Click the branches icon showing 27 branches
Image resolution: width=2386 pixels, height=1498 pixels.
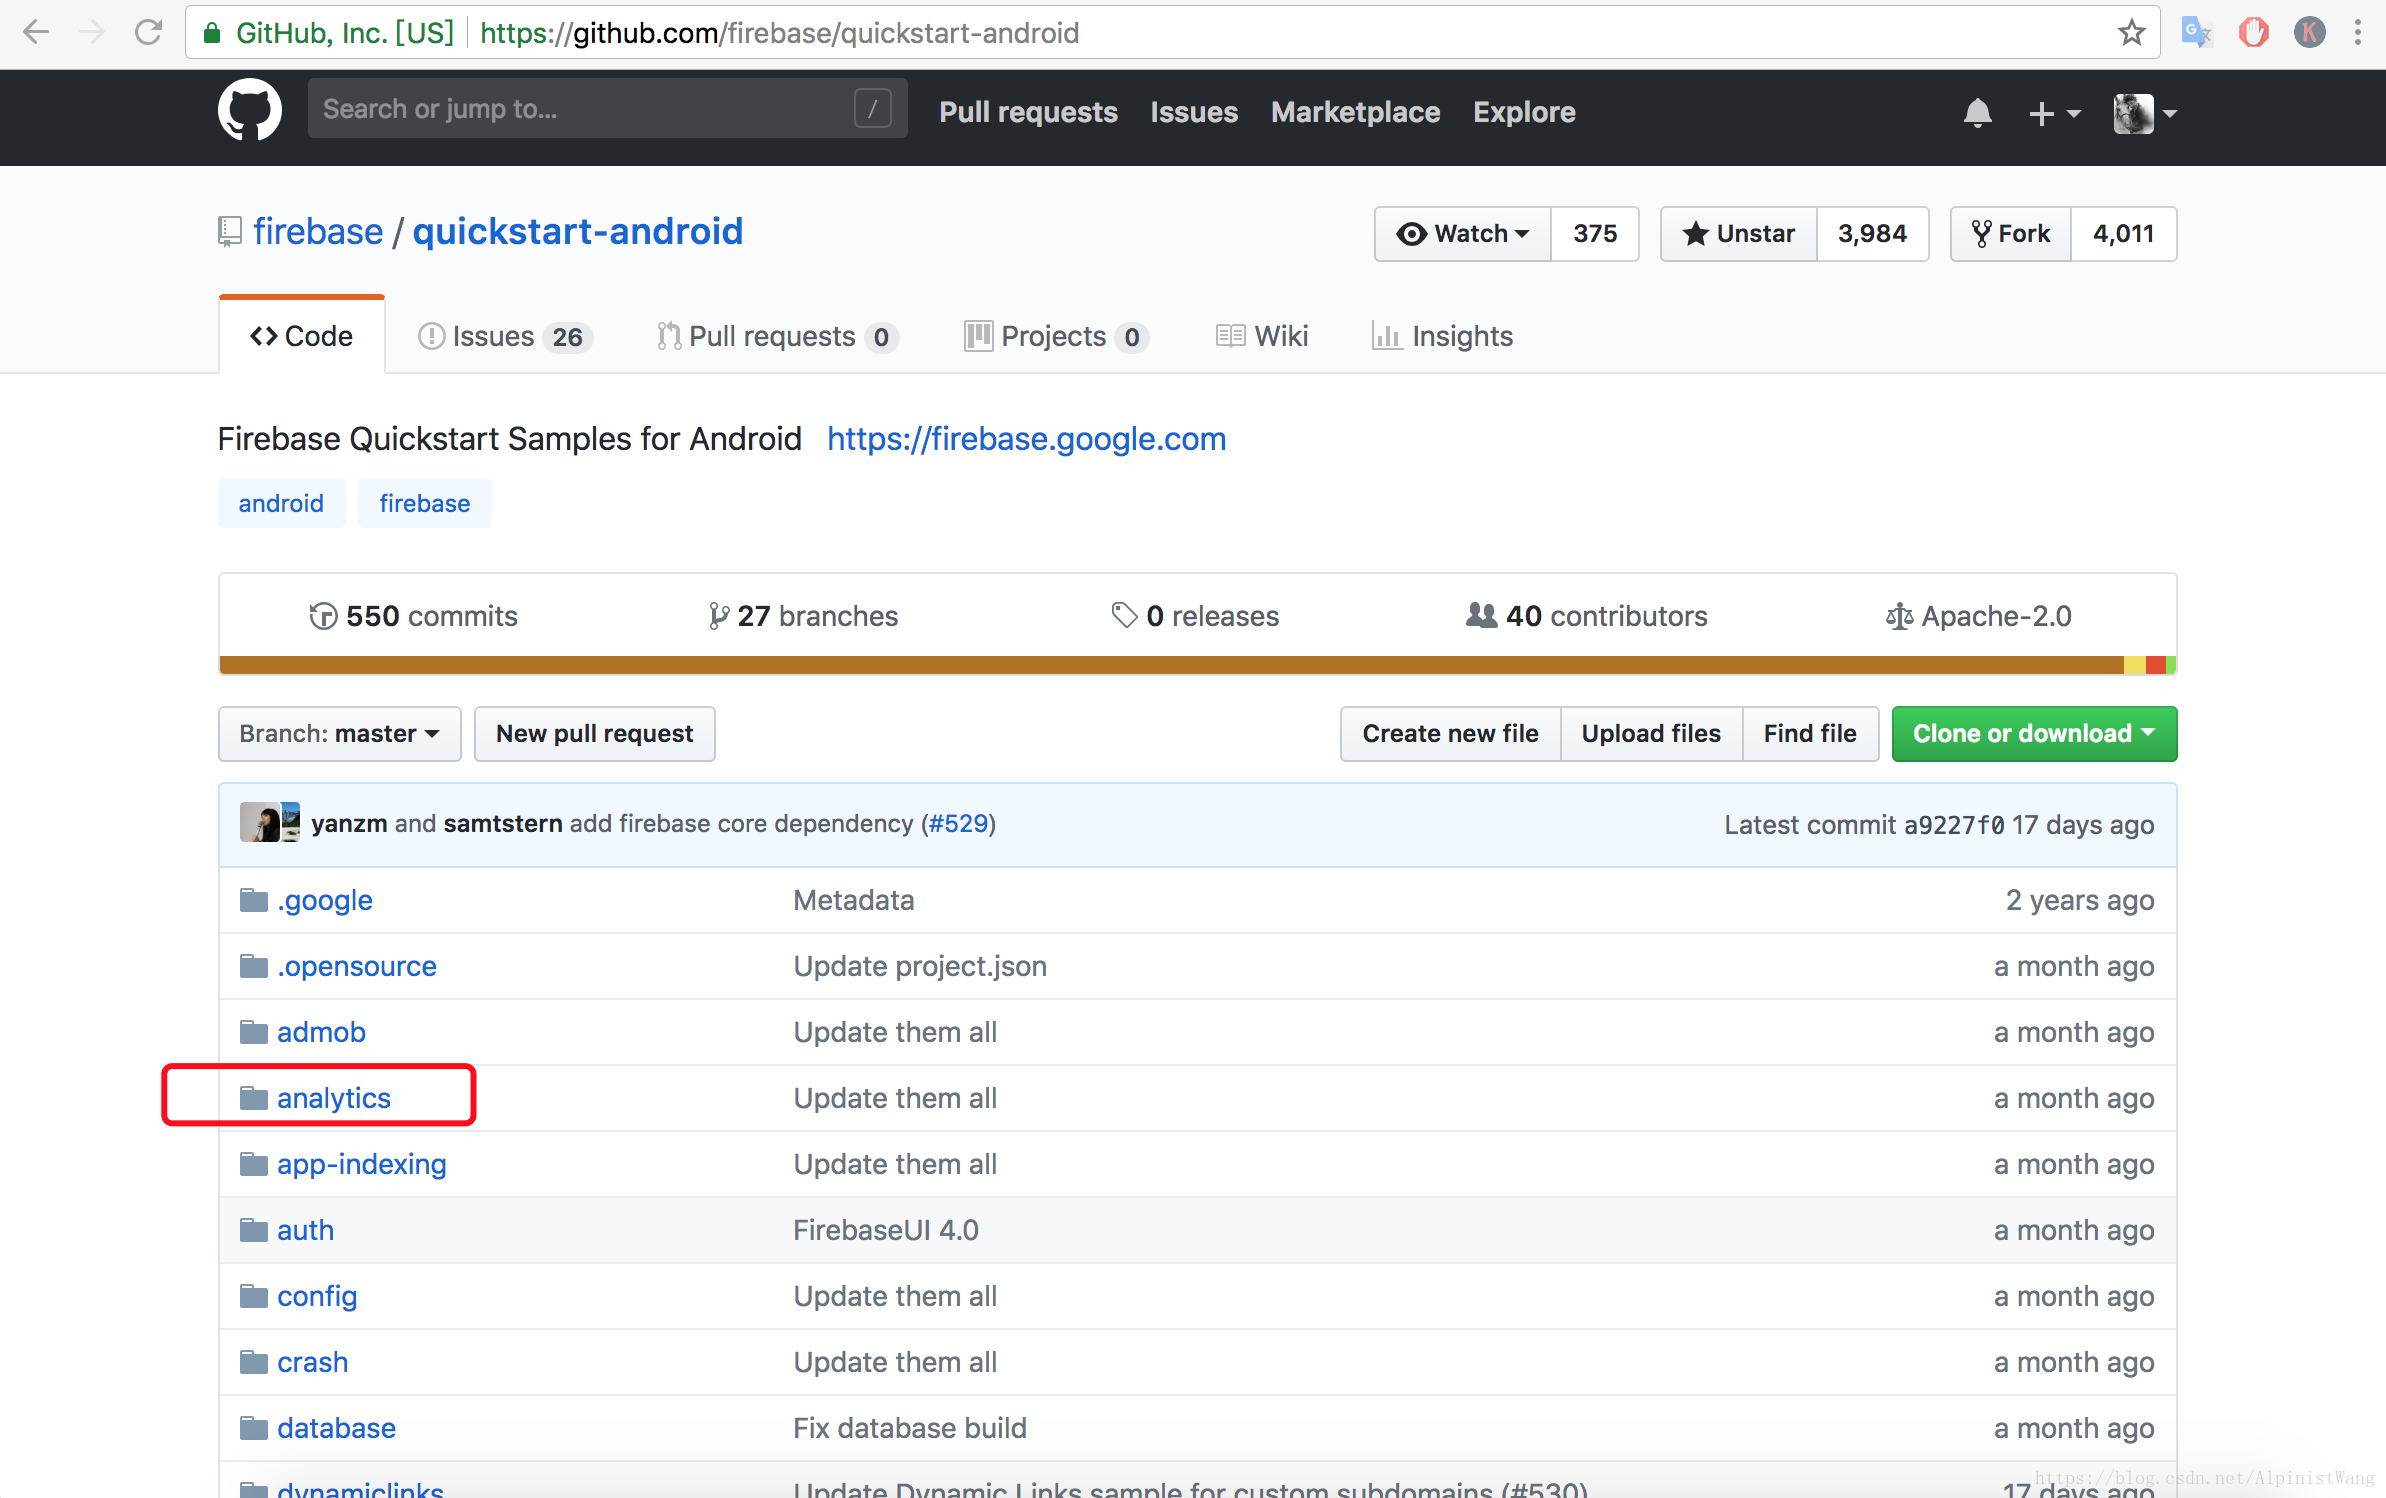pos(718,615)
